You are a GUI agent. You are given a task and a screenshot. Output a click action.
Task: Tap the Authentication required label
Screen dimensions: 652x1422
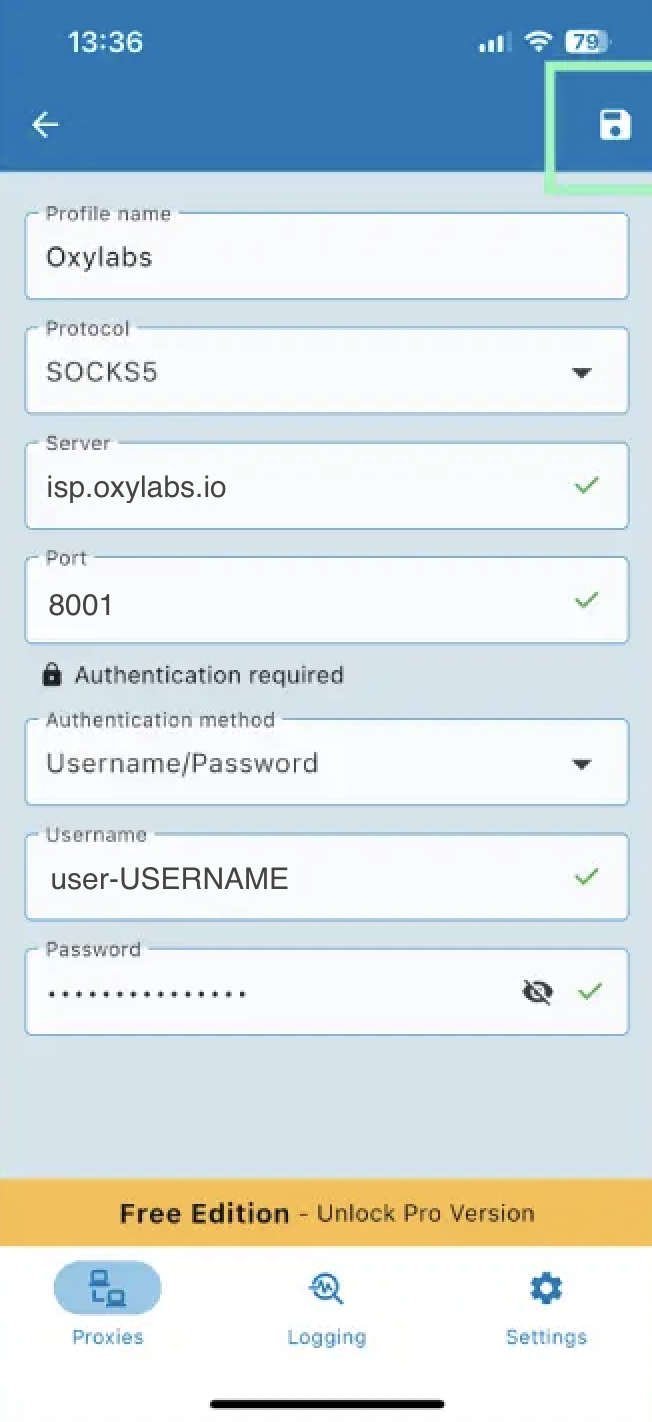point(209,675)
